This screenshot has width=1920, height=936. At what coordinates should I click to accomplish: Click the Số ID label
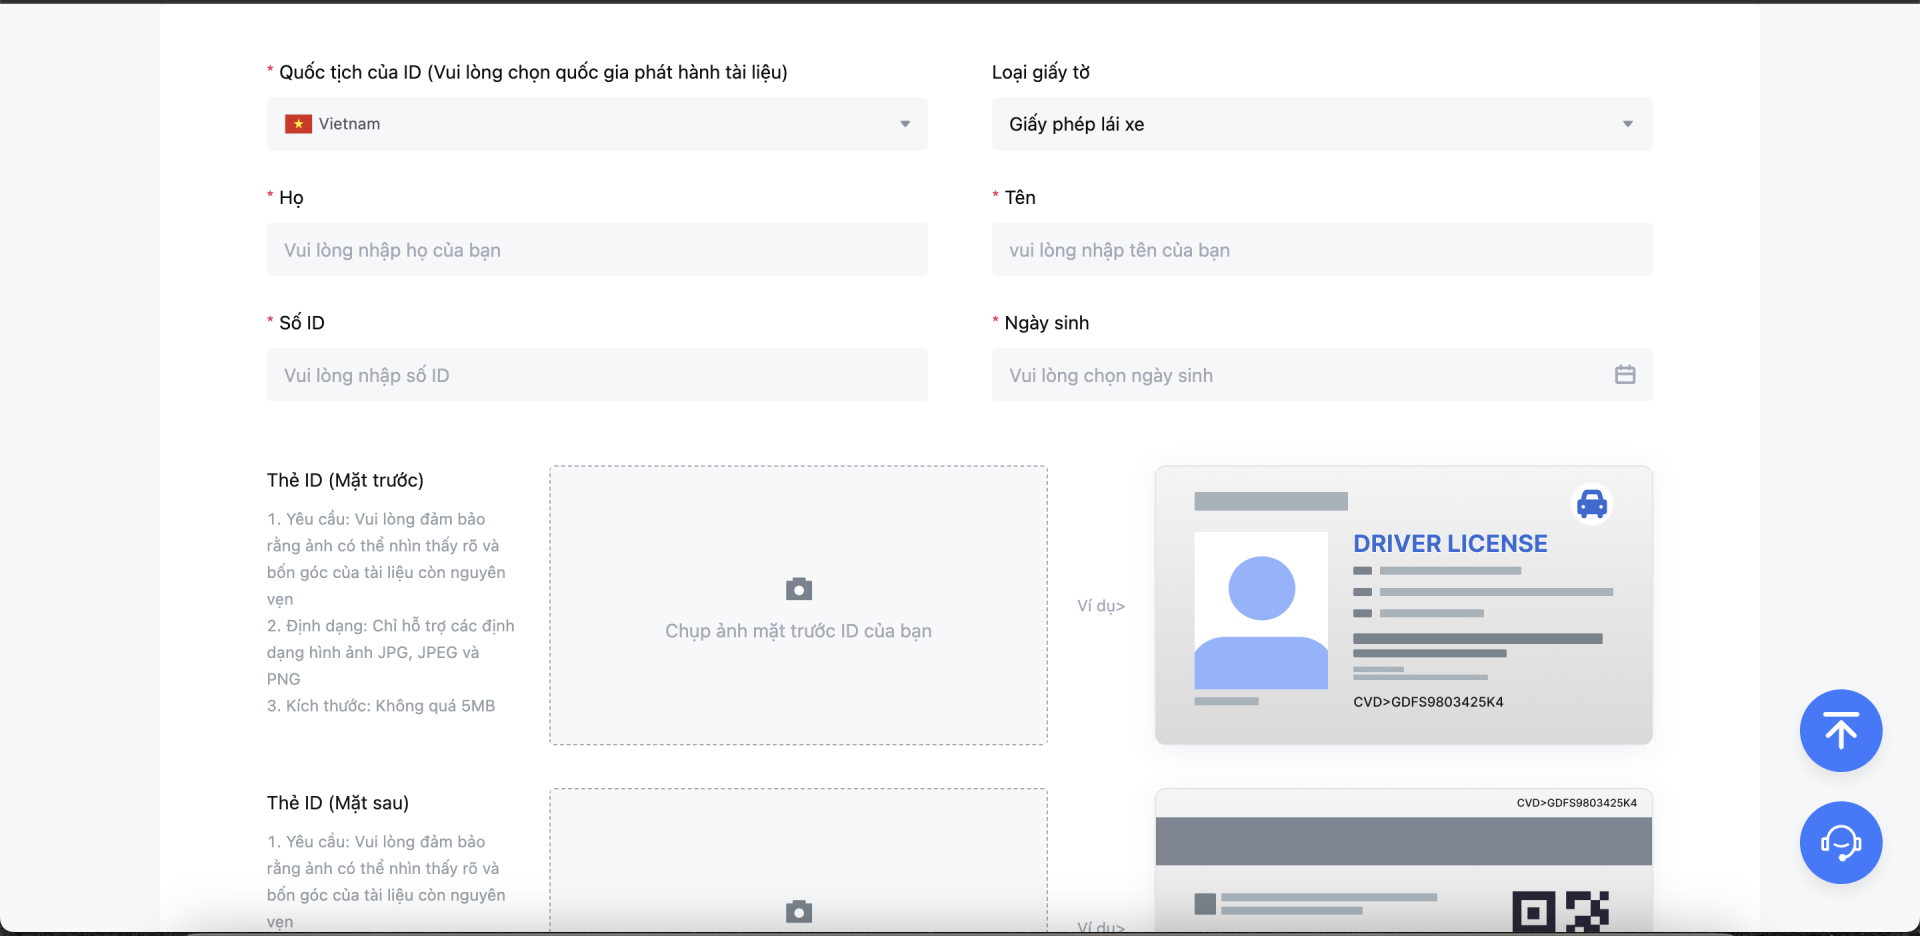click(302, 323)
